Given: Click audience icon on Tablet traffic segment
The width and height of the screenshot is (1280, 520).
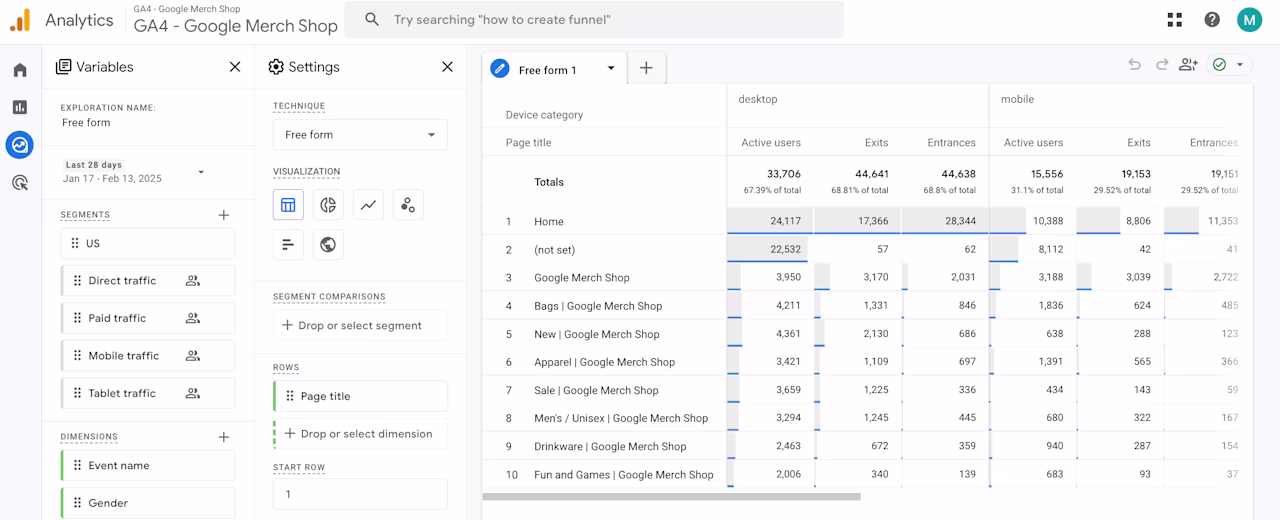Looking at the screenshot, I should [x=193, y=393].
